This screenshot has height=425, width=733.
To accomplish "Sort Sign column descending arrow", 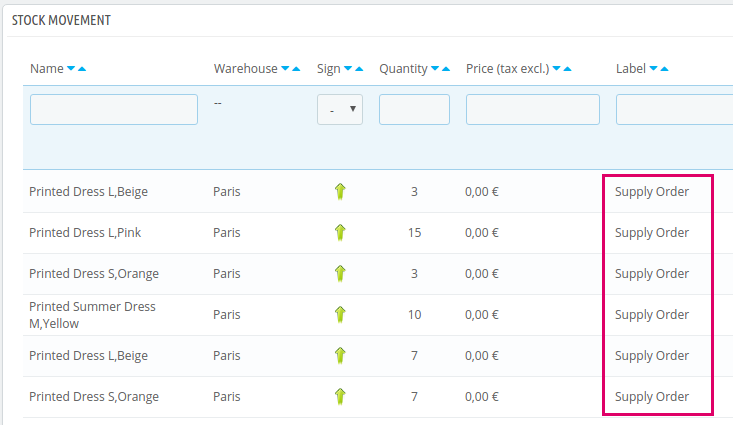I will 348,69.
